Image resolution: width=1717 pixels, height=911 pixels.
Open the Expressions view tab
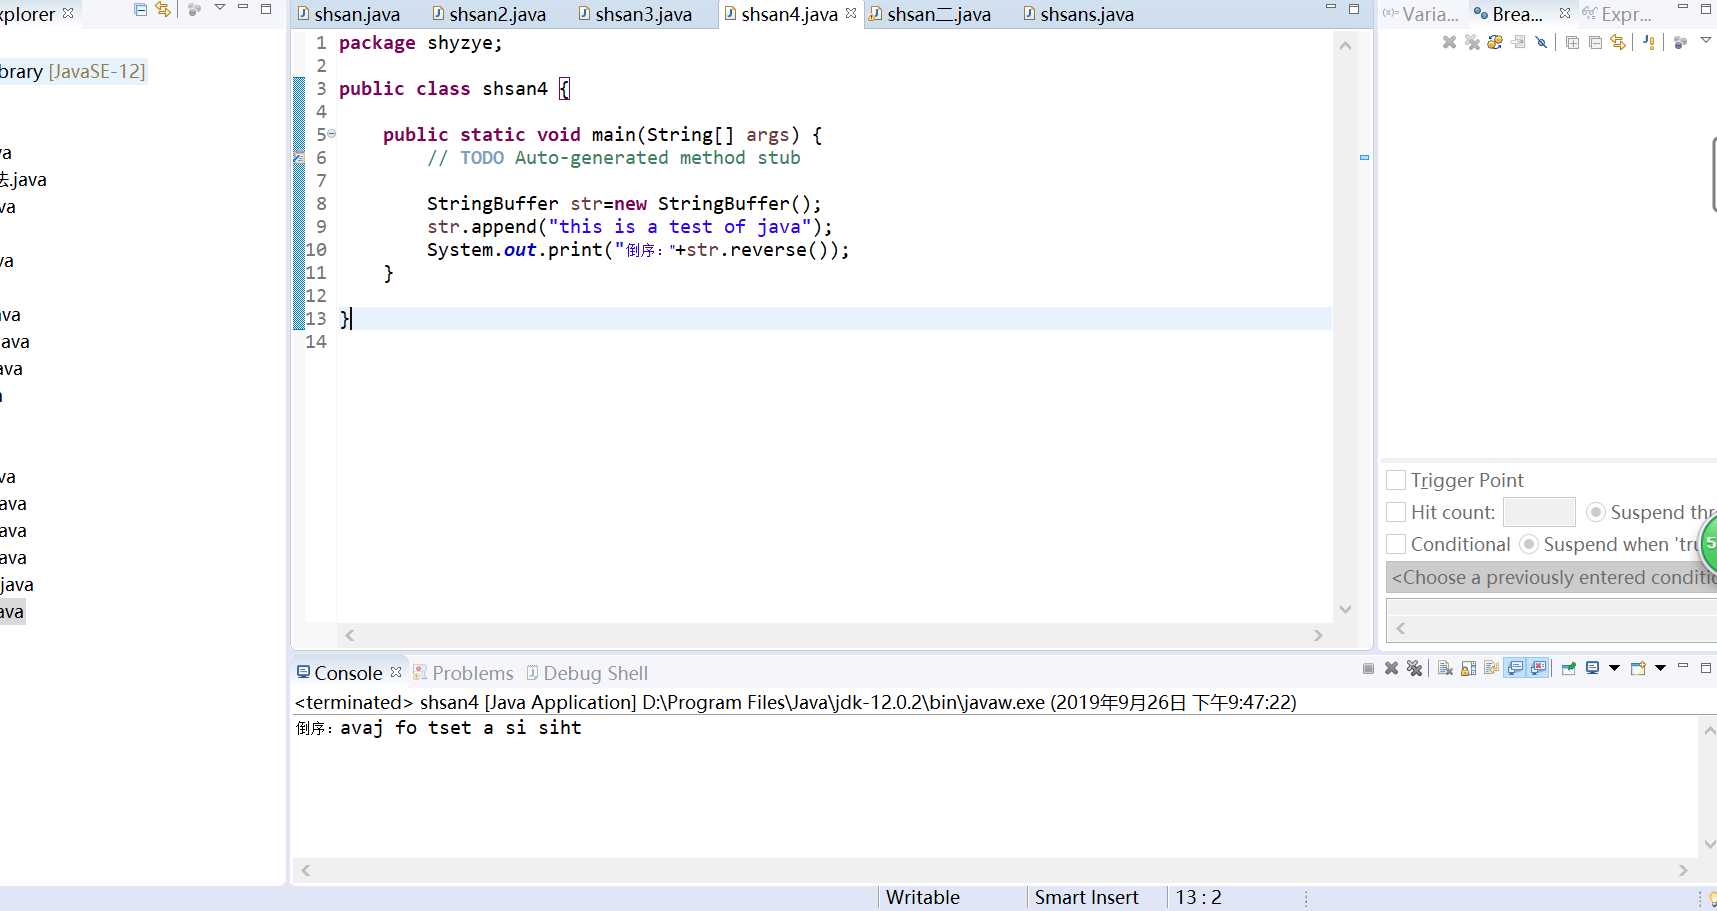point(1617,14)
